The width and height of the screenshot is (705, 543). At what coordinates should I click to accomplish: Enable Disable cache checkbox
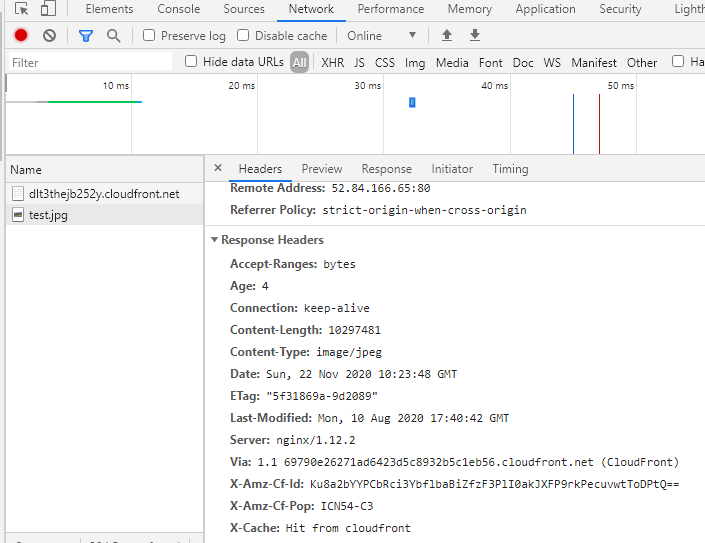[243, 35]
